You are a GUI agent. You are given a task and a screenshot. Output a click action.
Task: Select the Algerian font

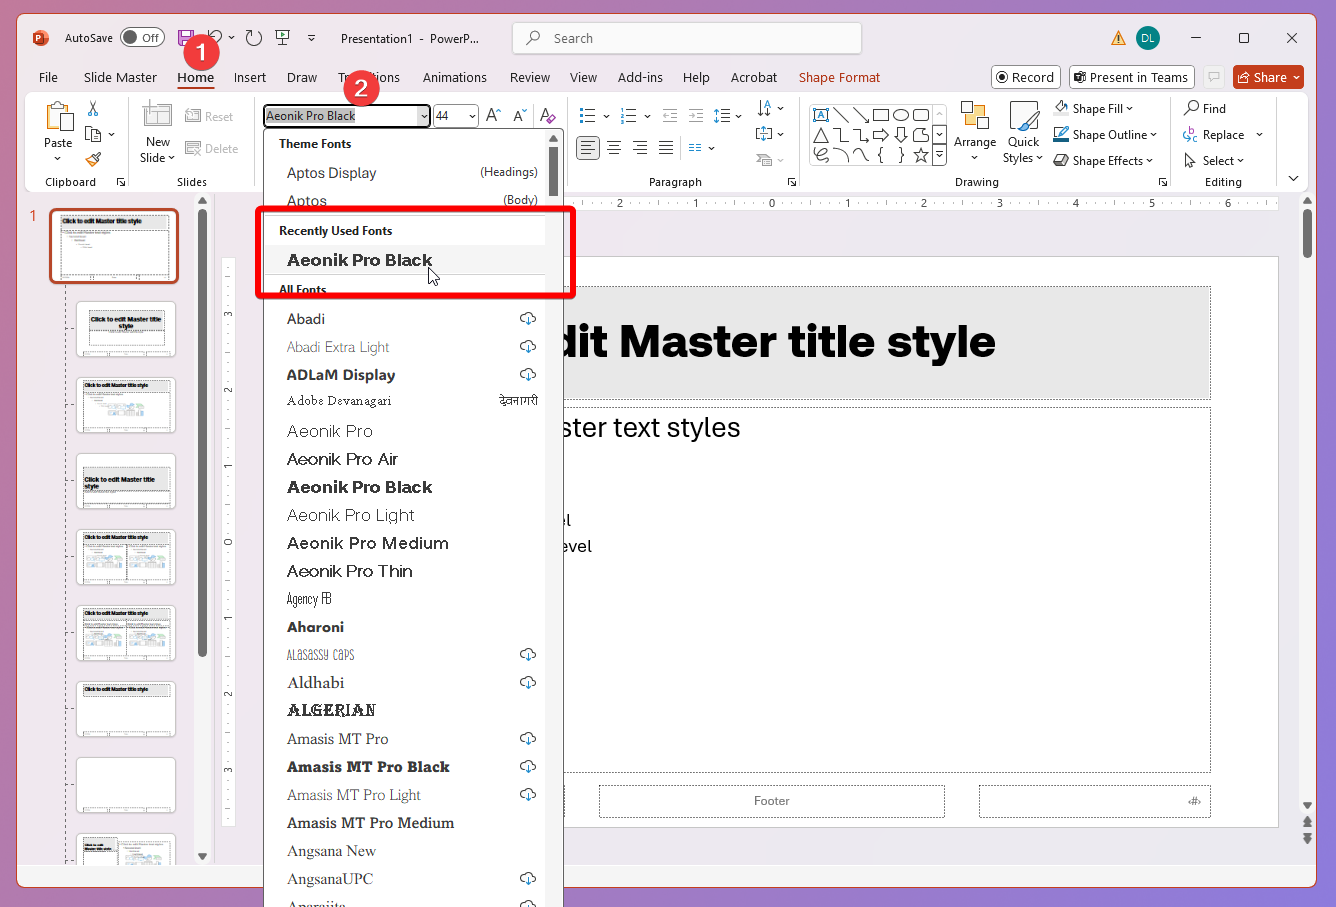tap(405, 711)
